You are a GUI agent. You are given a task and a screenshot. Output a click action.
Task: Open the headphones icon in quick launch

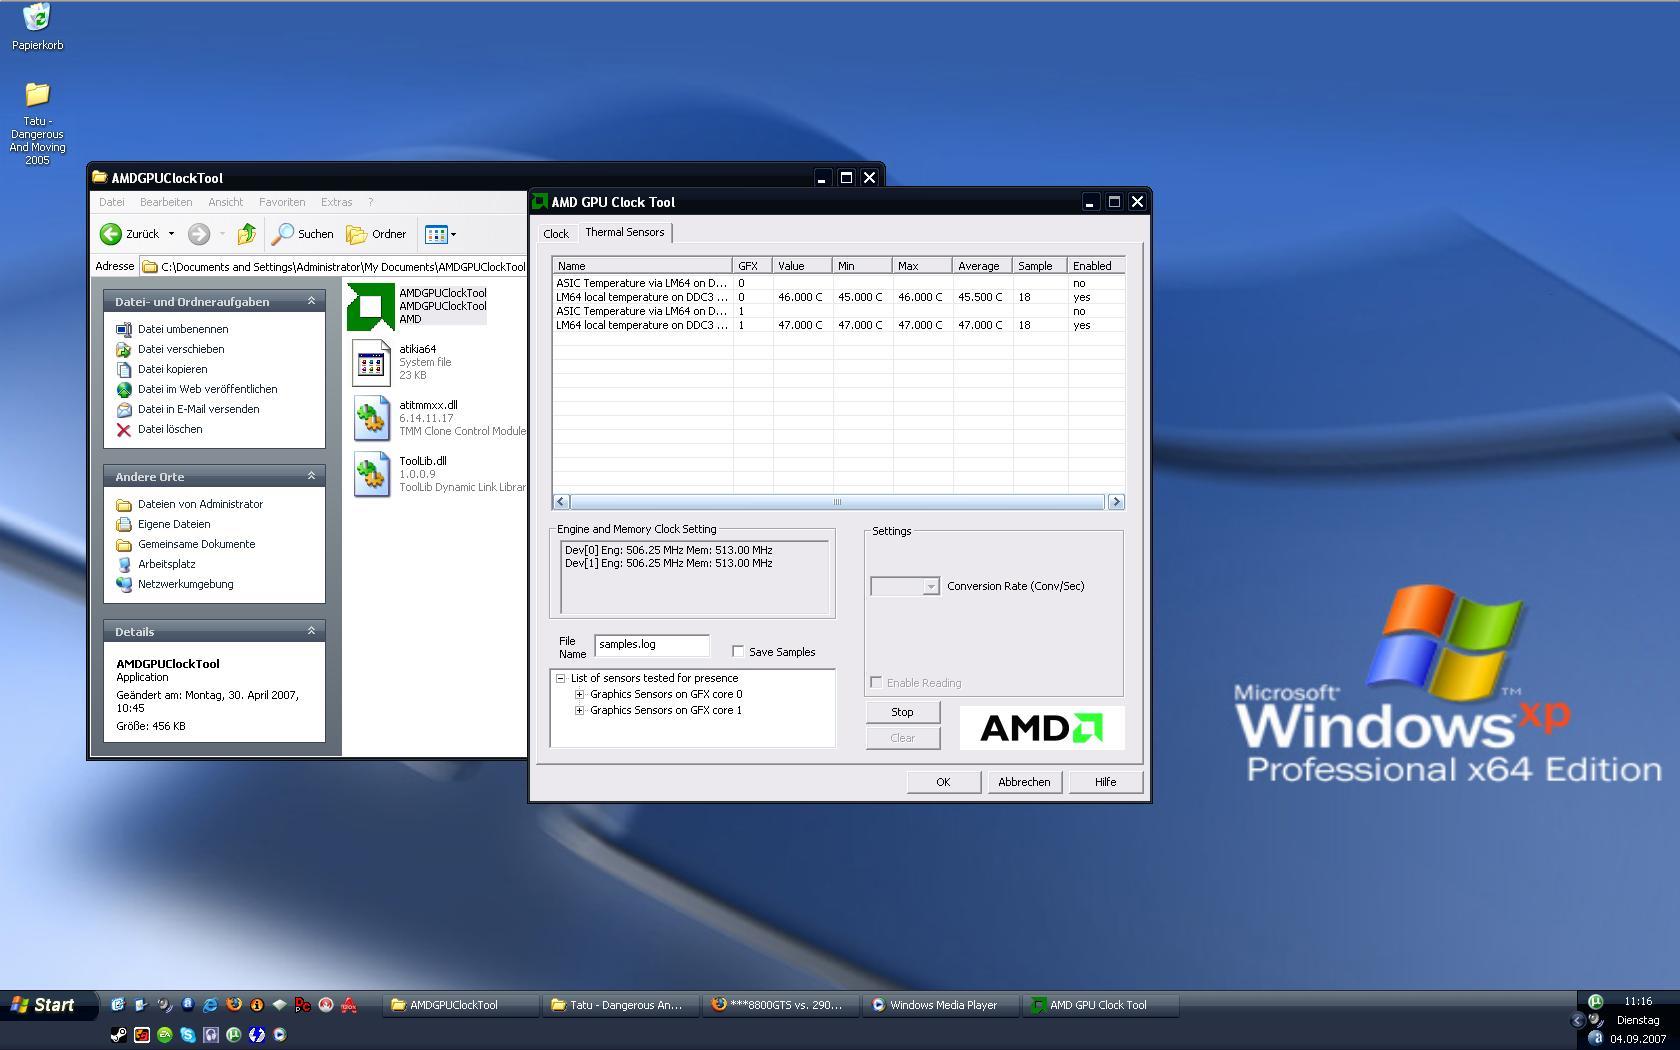pyautogui.click(x=211, y=1035)
